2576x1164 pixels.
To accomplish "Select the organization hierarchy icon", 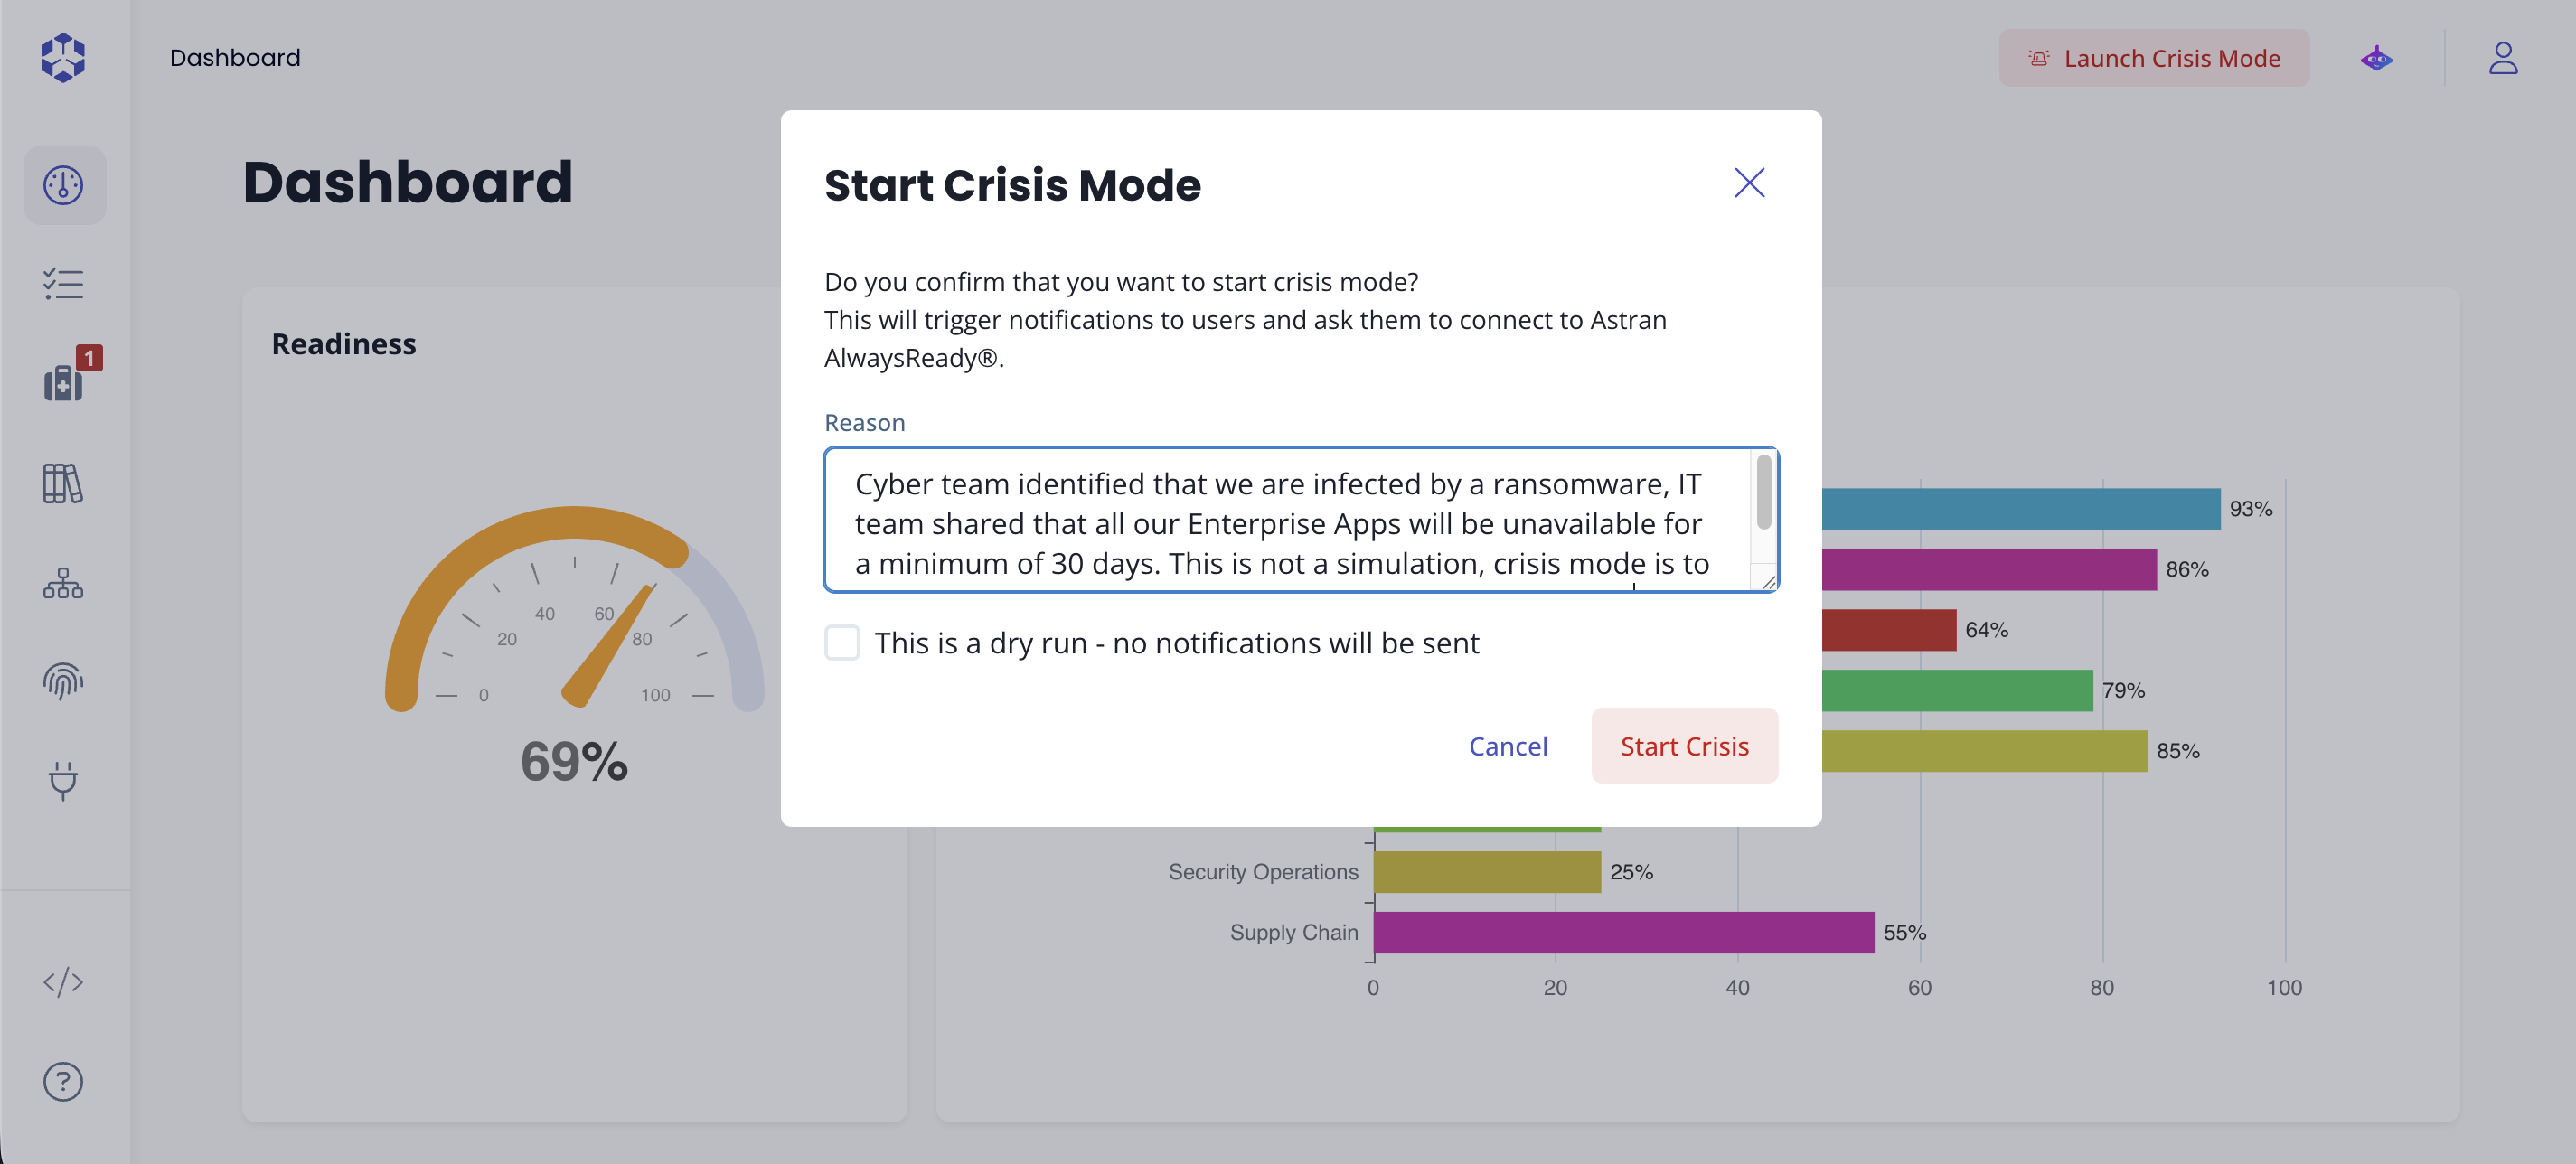I will tap(63, 583).
